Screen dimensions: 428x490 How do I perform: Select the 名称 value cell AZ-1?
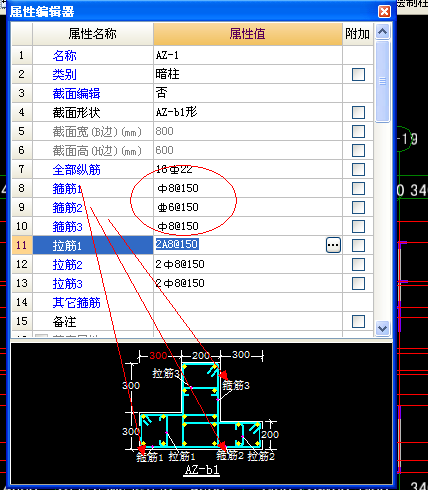coord(248,55)
